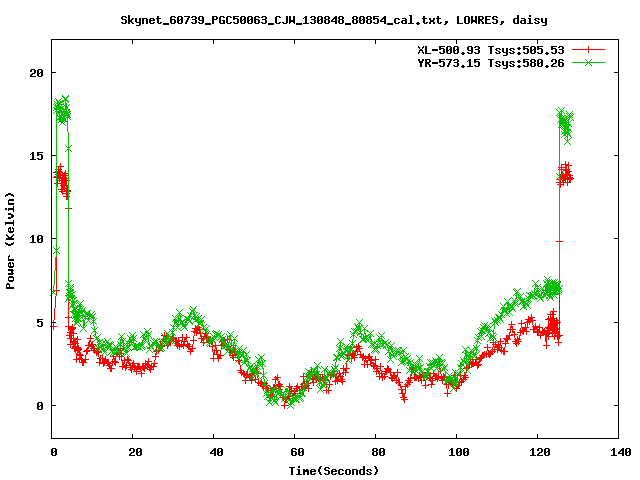Select the YR-573.15 Tsys:580.26 legend entry
Screen dimensions: 640x480
[491, 63]
